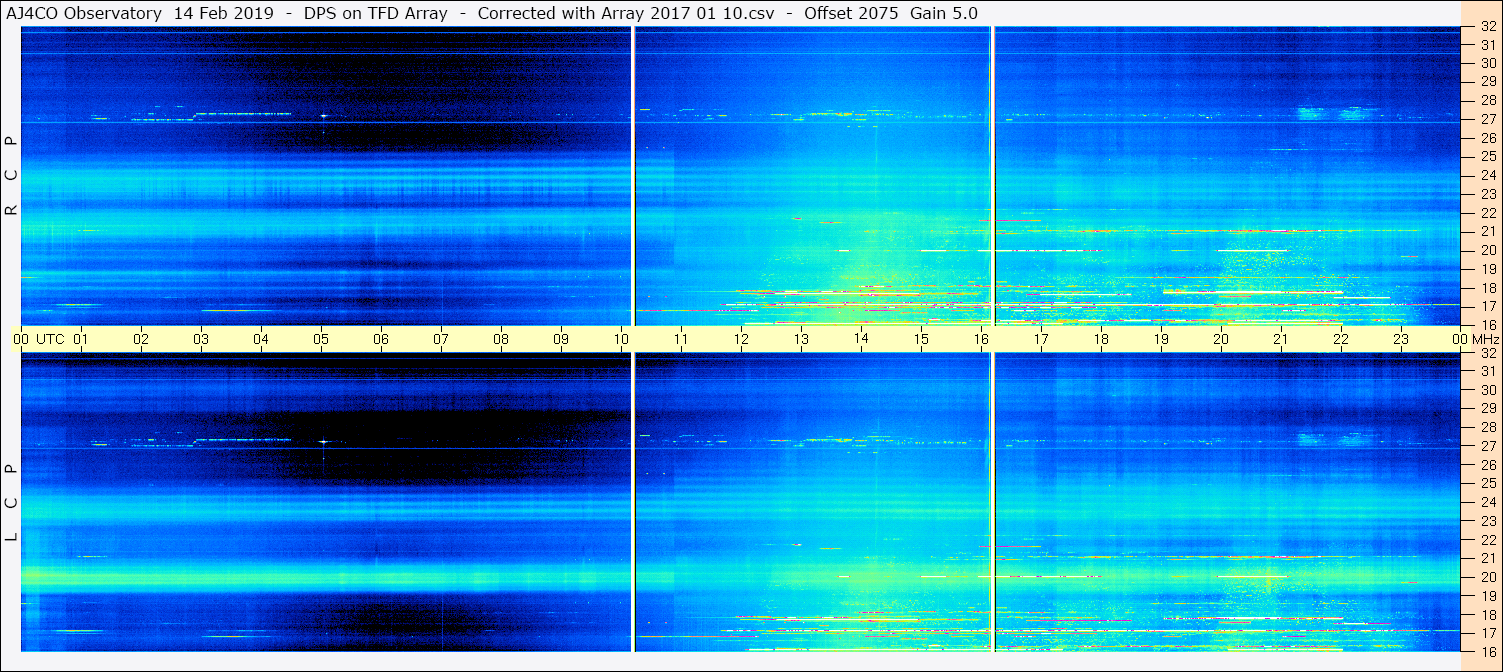Select 32 MHz label of LCP panel
1503x672 pixels.
pos(1488,353)
